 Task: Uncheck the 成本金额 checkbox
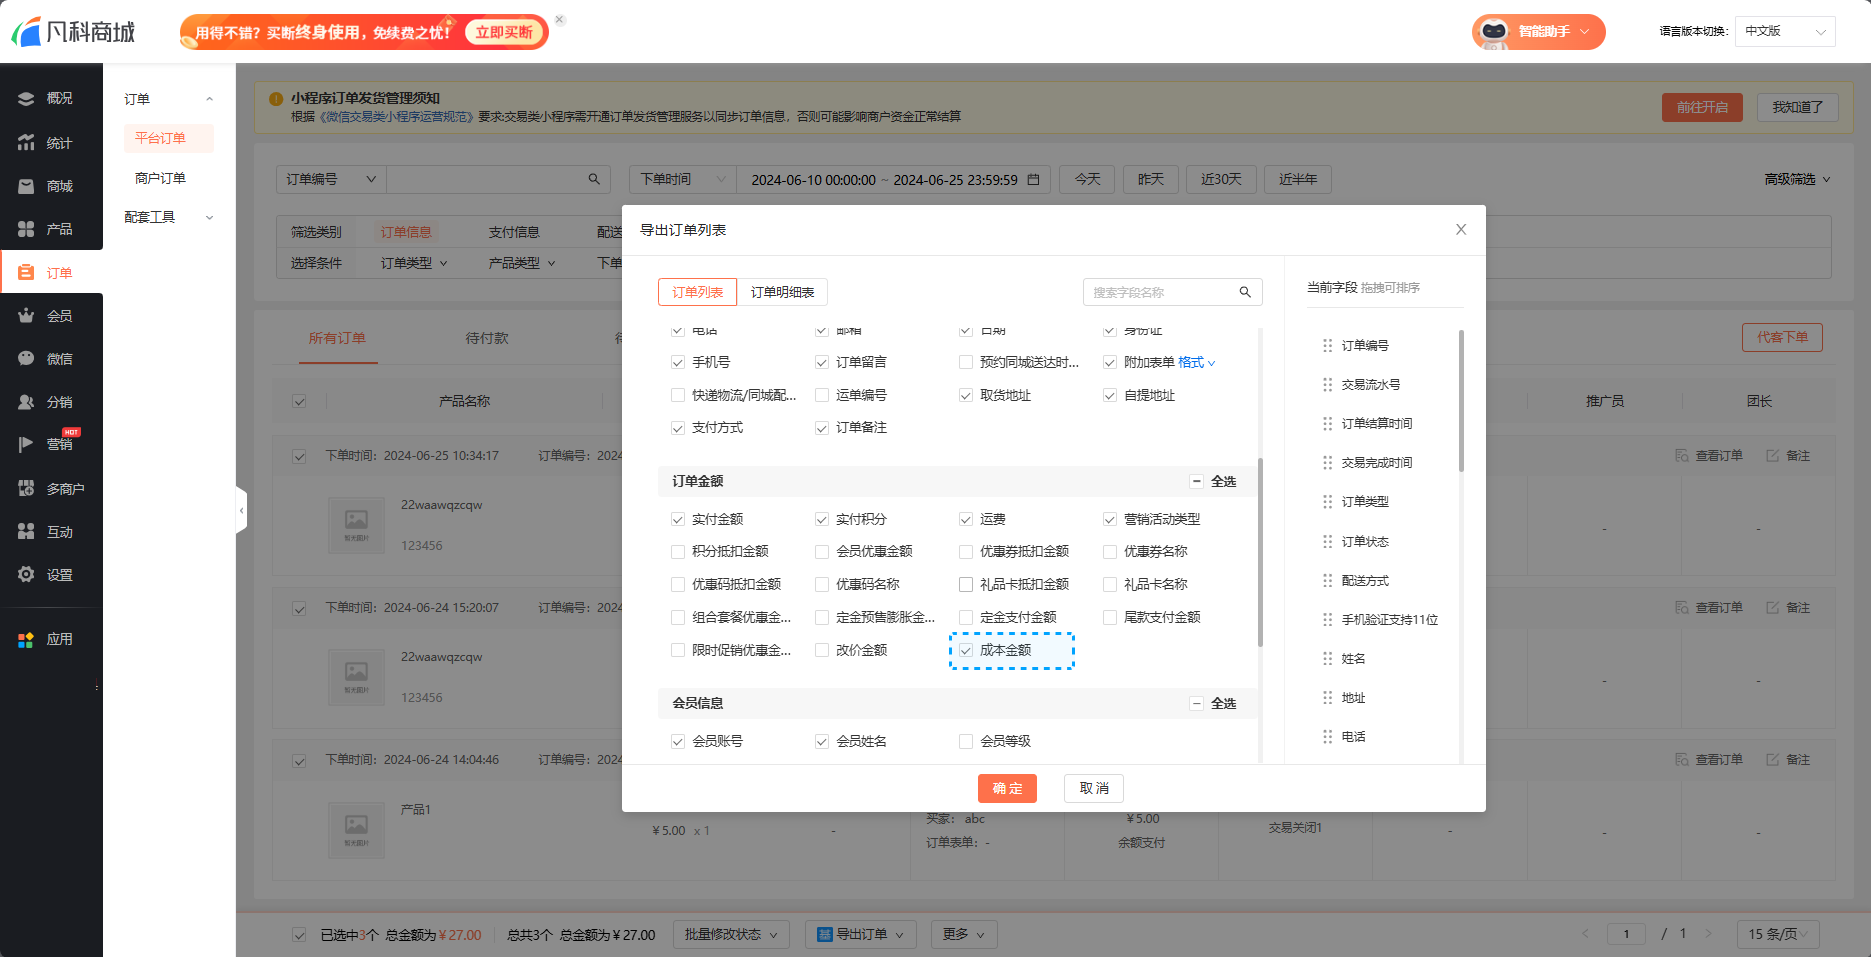[966, 650]
